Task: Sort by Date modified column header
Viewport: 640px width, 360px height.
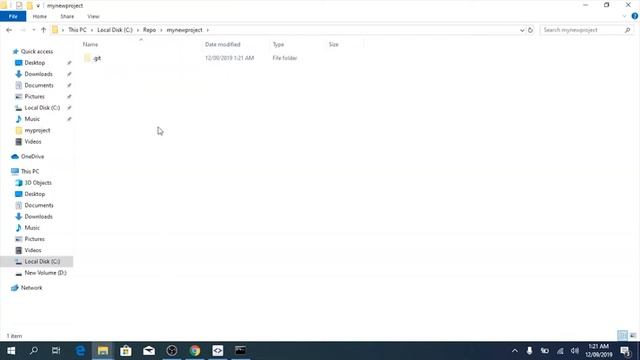Action: click(x=222, y=44)
